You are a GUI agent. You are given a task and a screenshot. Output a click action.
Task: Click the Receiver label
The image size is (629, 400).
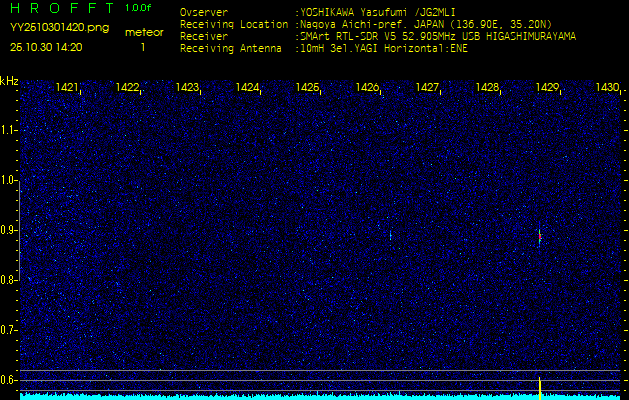(204, 37)
